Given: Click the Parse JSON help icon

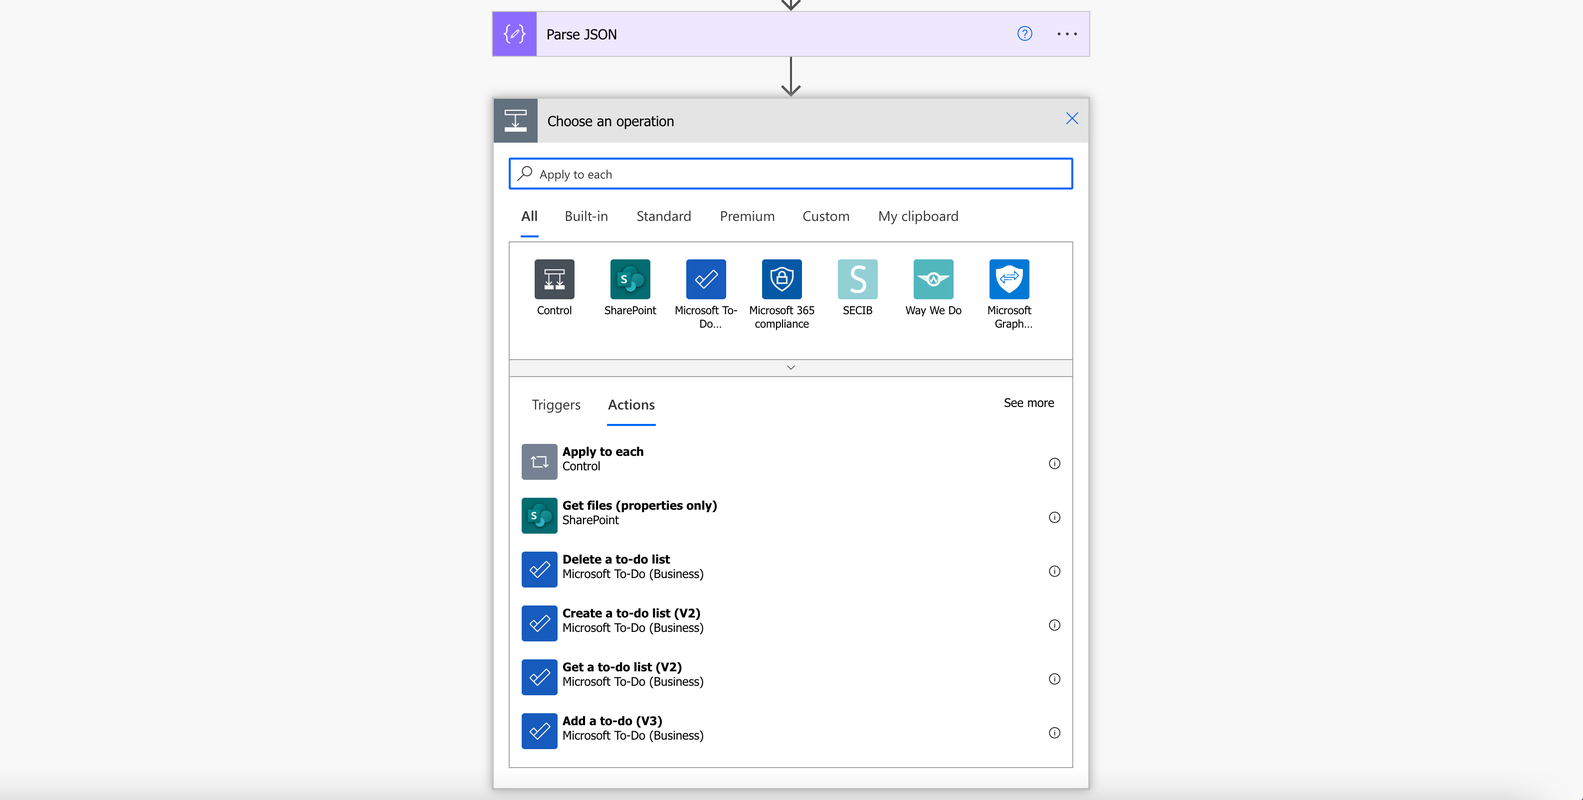Looking at the screenshot, I should pos(1025,34).
